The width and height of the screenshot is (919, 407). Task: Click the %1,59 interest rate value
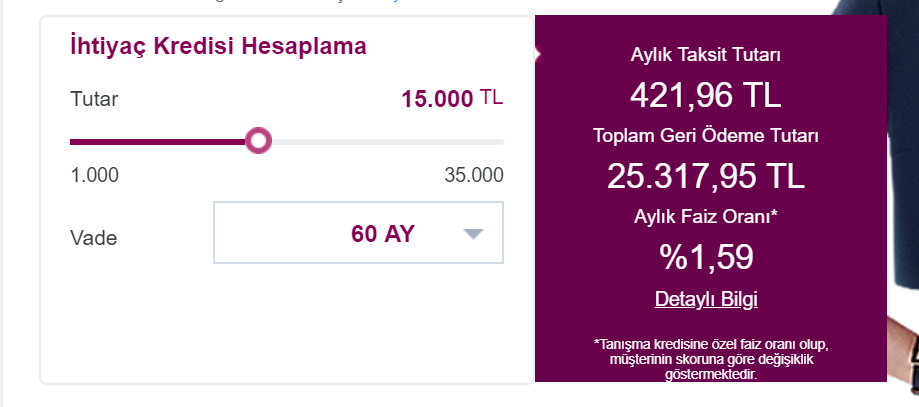tap(706, 257)
